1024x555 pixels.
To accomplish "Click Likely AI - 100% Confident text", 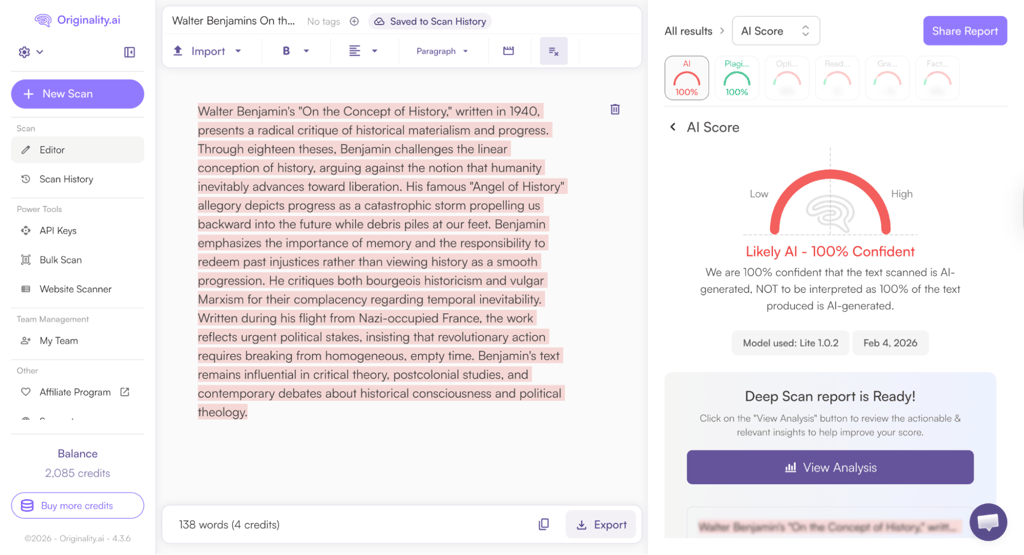I will (x=830, y=251).
